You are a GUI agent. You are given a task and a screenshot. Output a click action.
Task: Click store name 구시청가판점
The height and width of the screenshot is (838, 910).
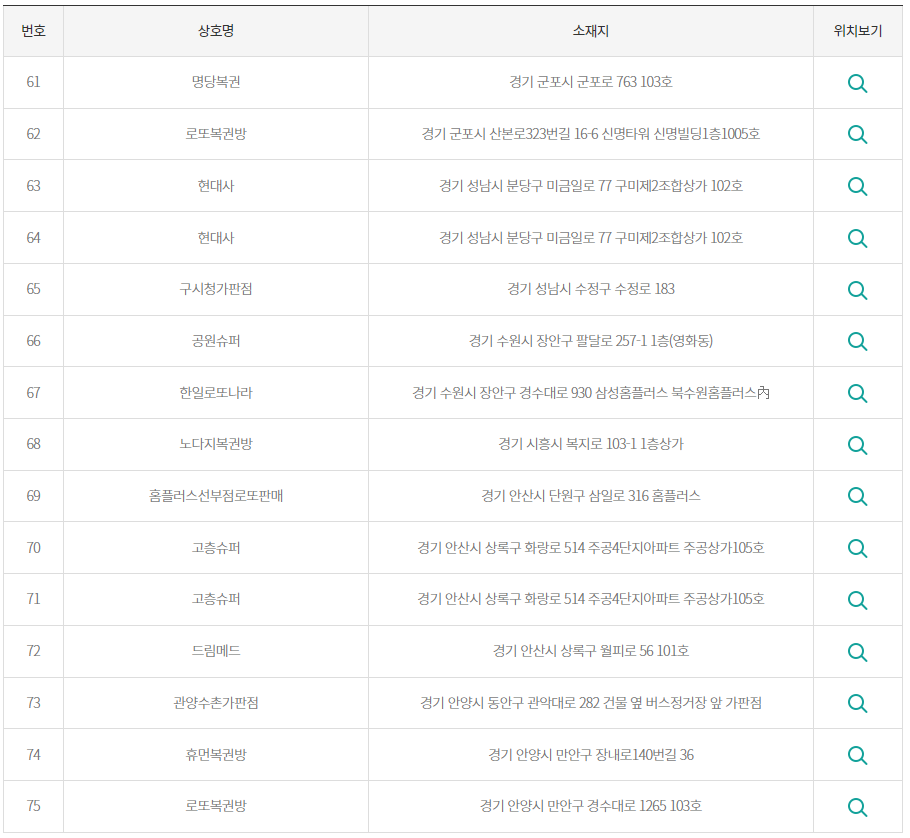[x=216, y=289]
